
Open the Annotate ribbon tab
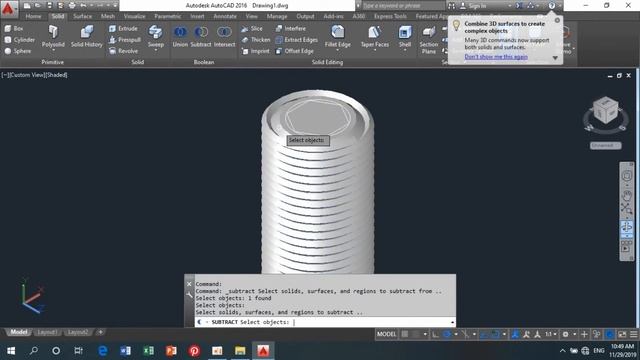(x=225, y=16)
